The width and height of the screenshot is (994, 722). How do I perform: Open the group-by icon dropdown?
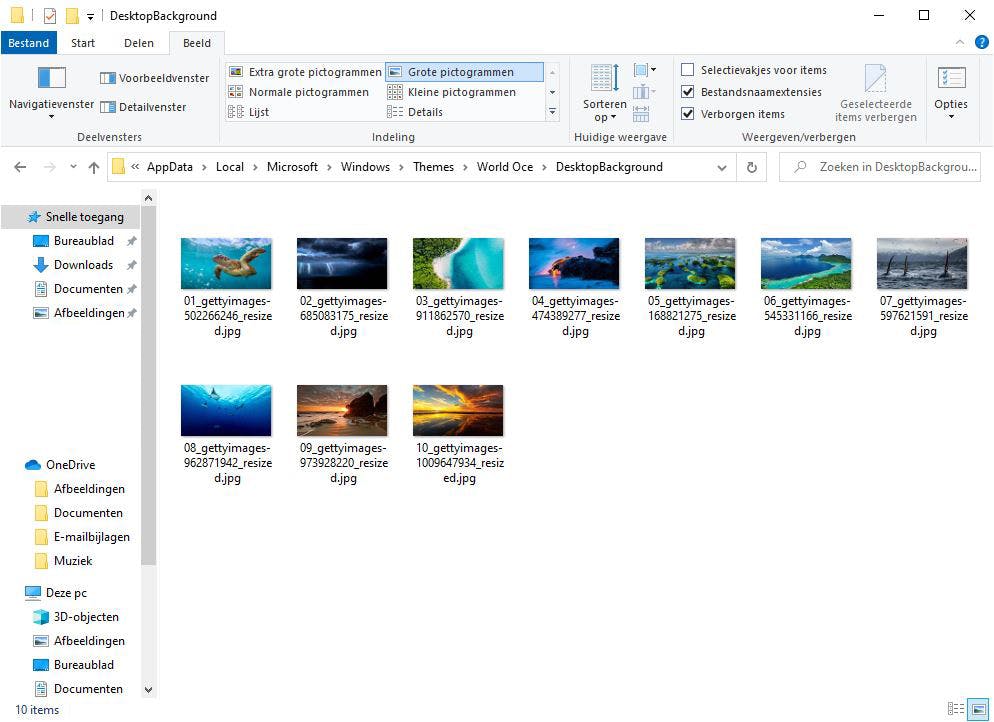[644, 70]
